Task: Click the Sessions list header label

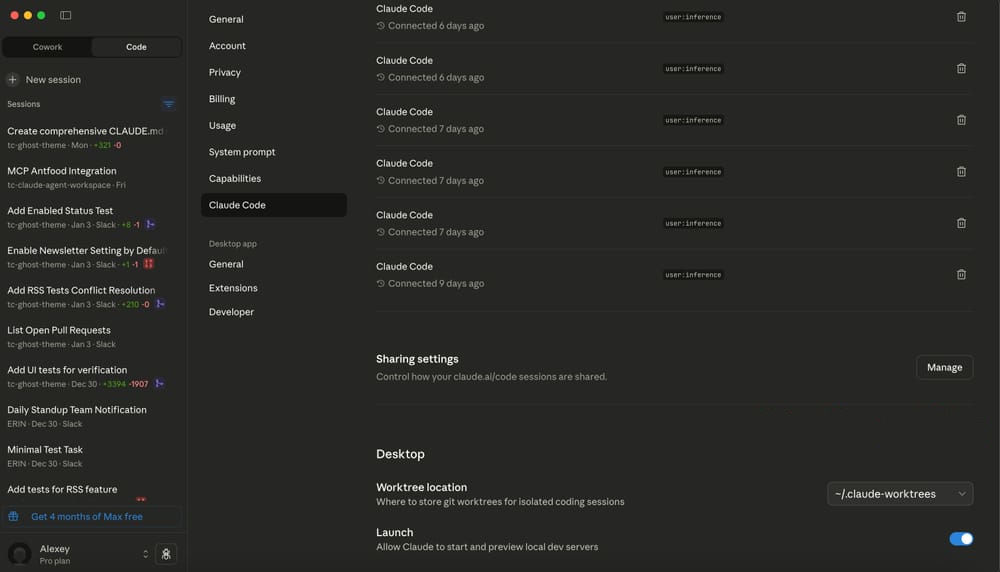Action: (x=24, y=104)
